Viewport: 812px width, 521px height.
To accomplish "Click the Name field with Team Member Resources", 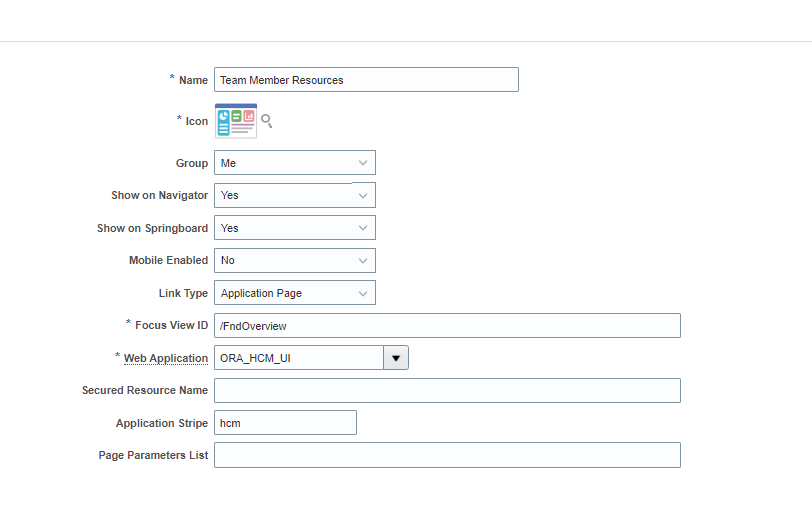I will coord(366,80).
